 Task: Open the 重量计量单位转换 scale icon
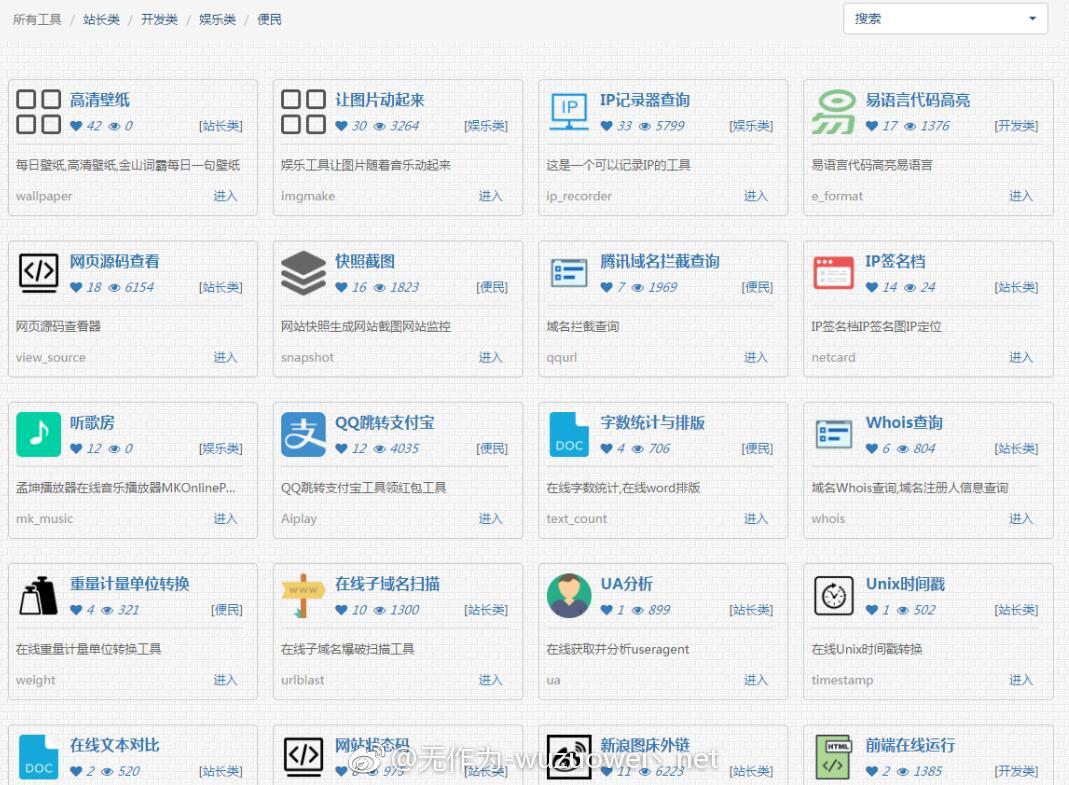(x=38, y=595)
